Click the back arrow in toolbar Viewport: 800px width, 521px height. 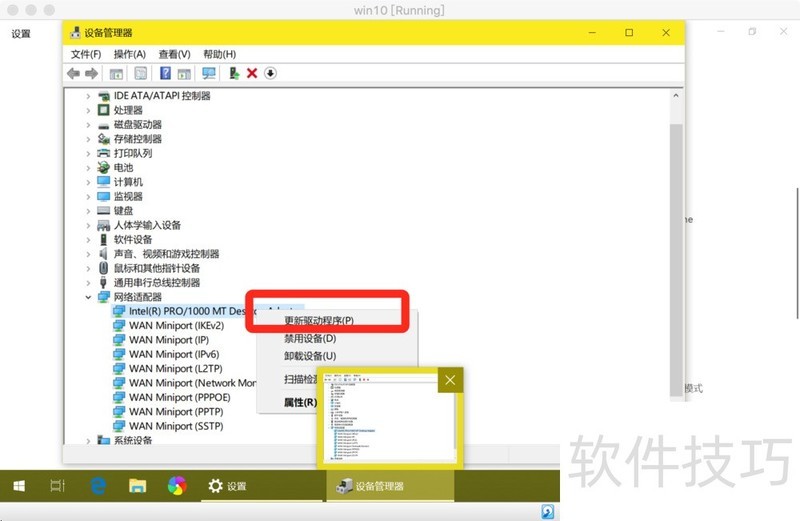(73, 73)
